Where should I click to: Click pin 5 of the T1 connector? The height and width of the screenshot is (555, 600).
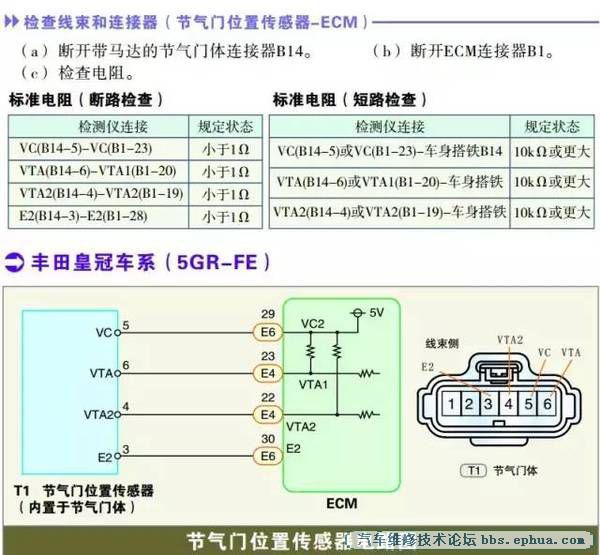tap(528, 404)
